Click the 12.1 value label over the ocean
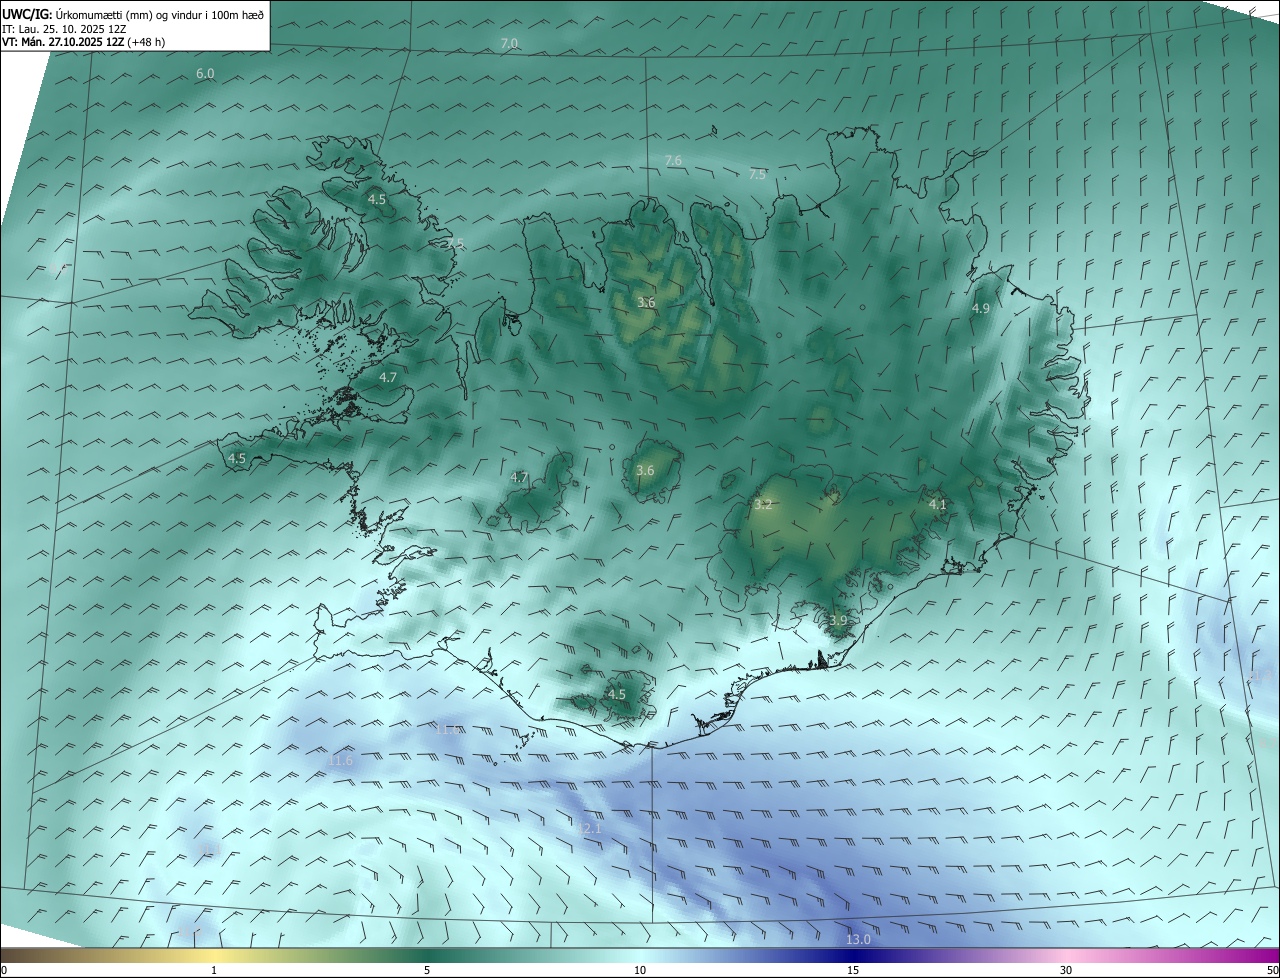The width and height of the screenshot is (1280, 978). 589,829
